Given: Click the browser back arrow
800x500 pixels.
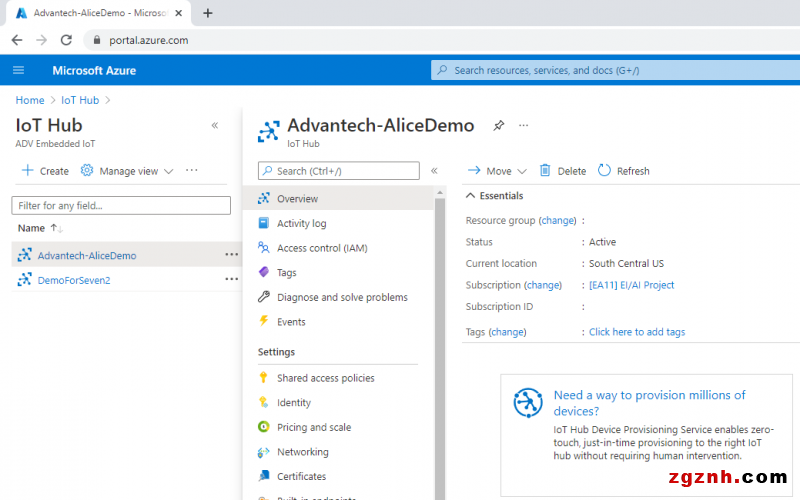Looking at the screenshot, I should [x=17, y=40].
